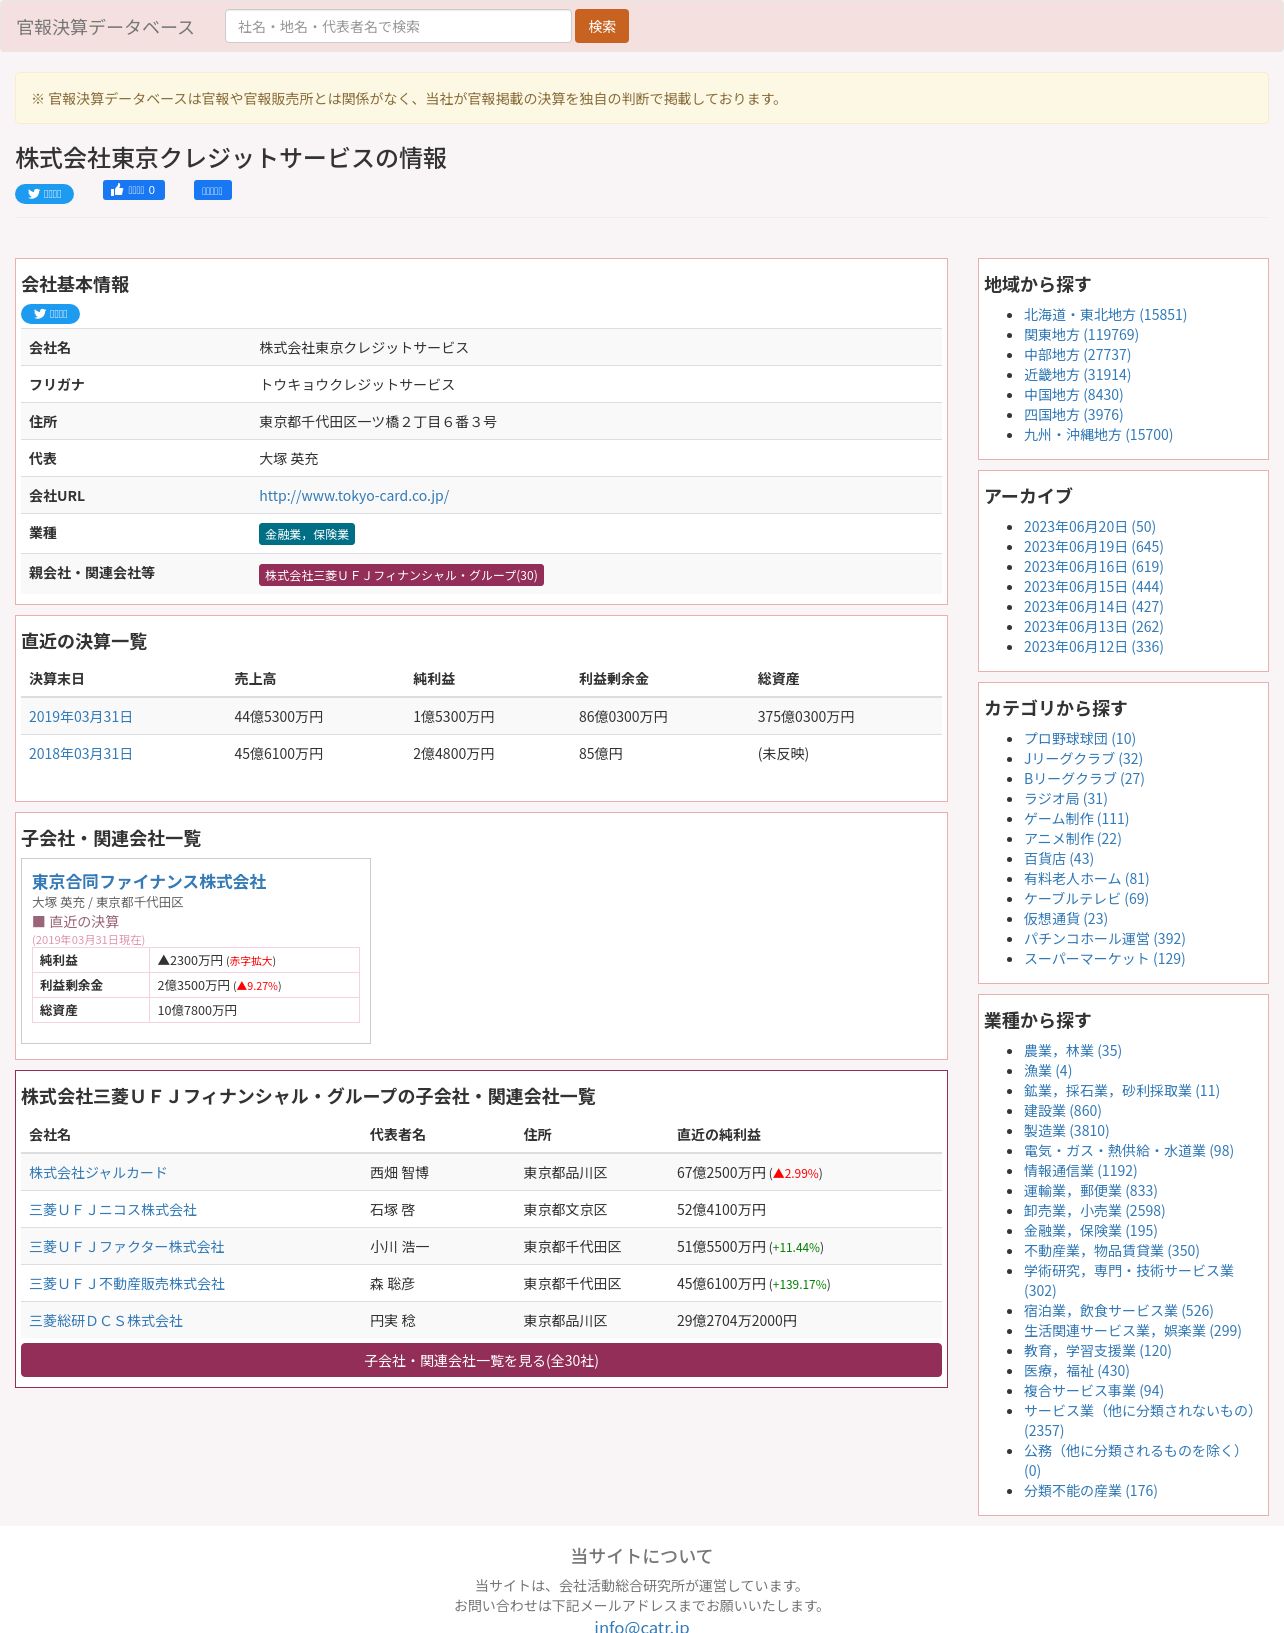Open the 情報通信業 (1192) industry
This screenshot has width=1284, height=1633.
pos(1080,1171)
